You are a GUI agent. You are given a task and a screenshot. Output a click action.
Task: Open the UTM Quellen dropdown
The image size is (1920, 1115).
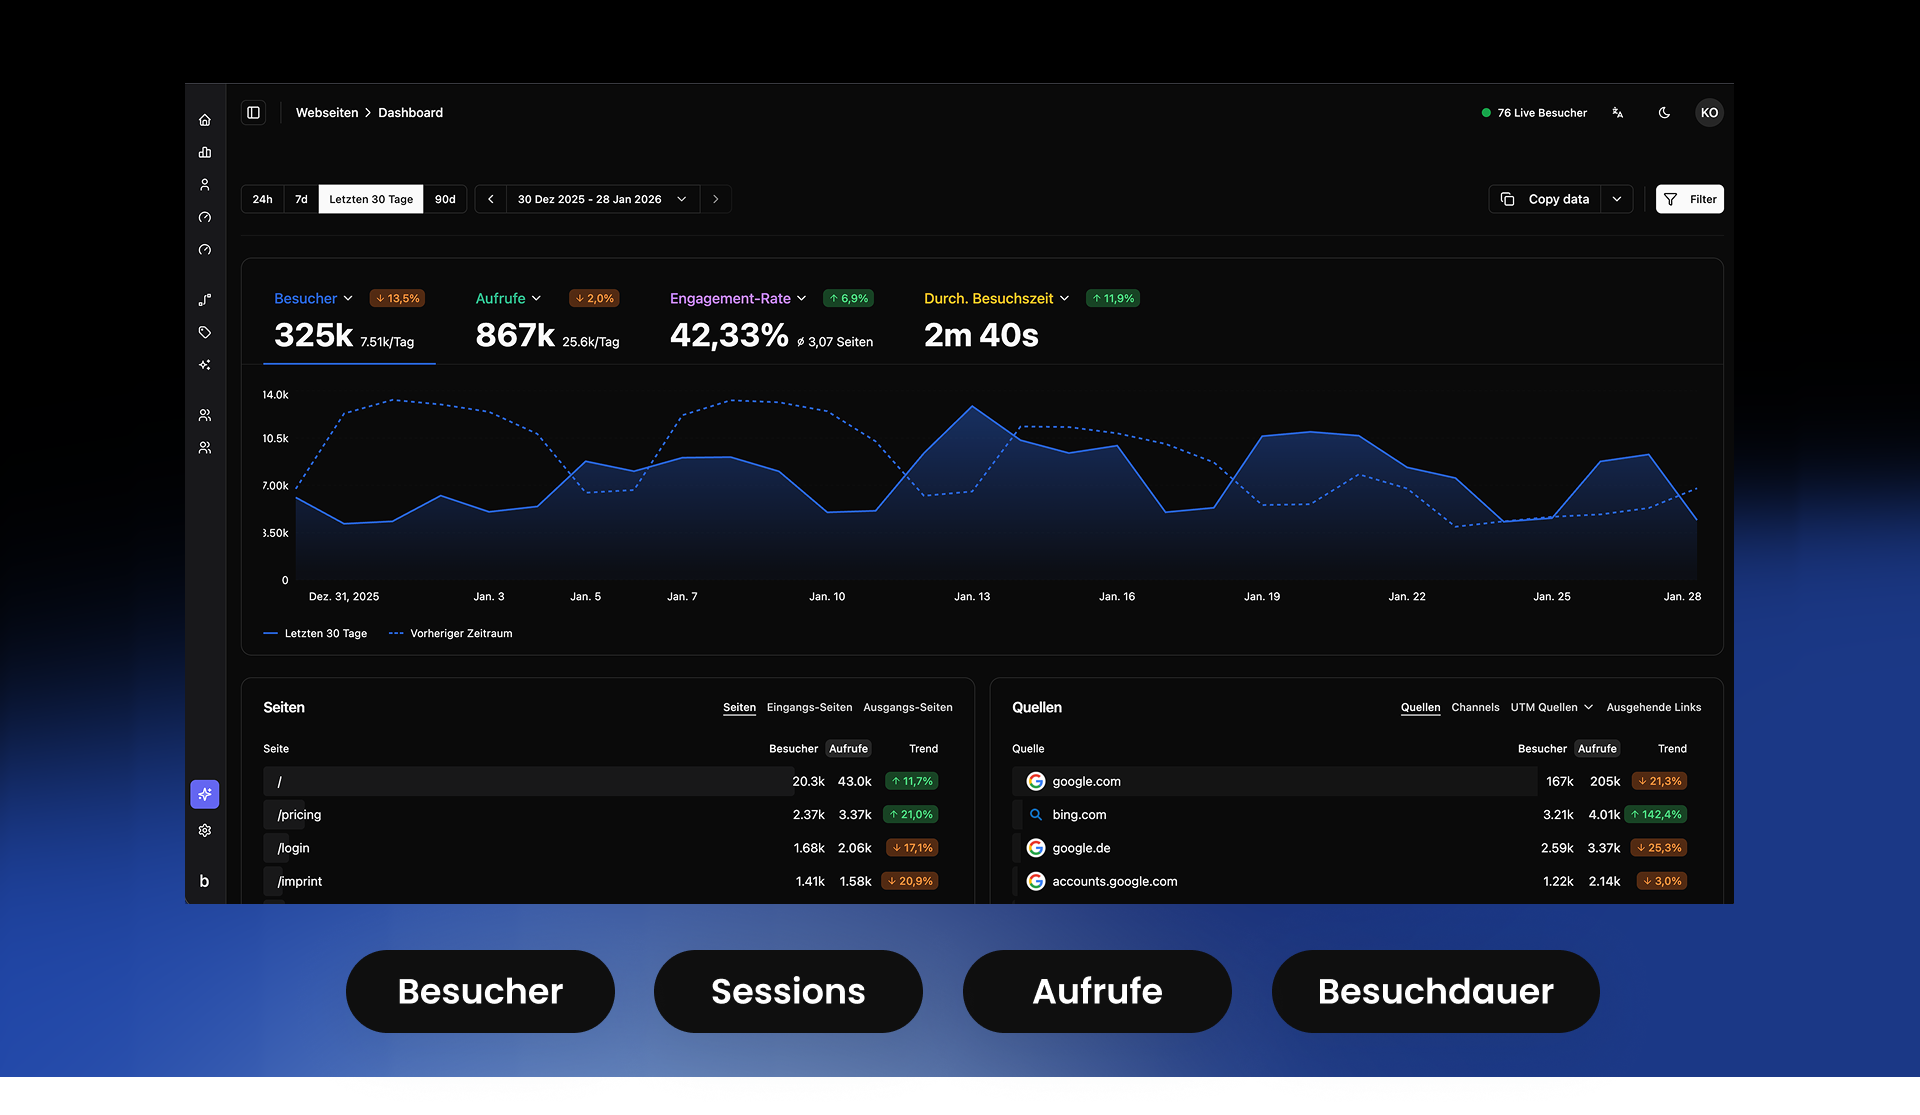[x=1551, y=707]
